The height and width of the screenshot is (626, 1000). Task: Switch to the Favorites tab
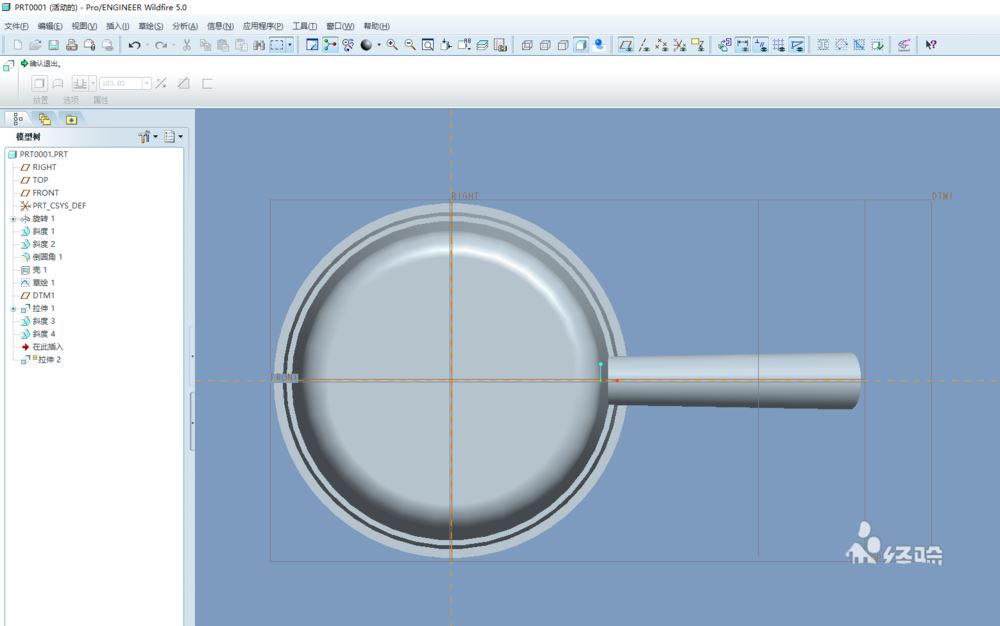(x=71, y=119)
